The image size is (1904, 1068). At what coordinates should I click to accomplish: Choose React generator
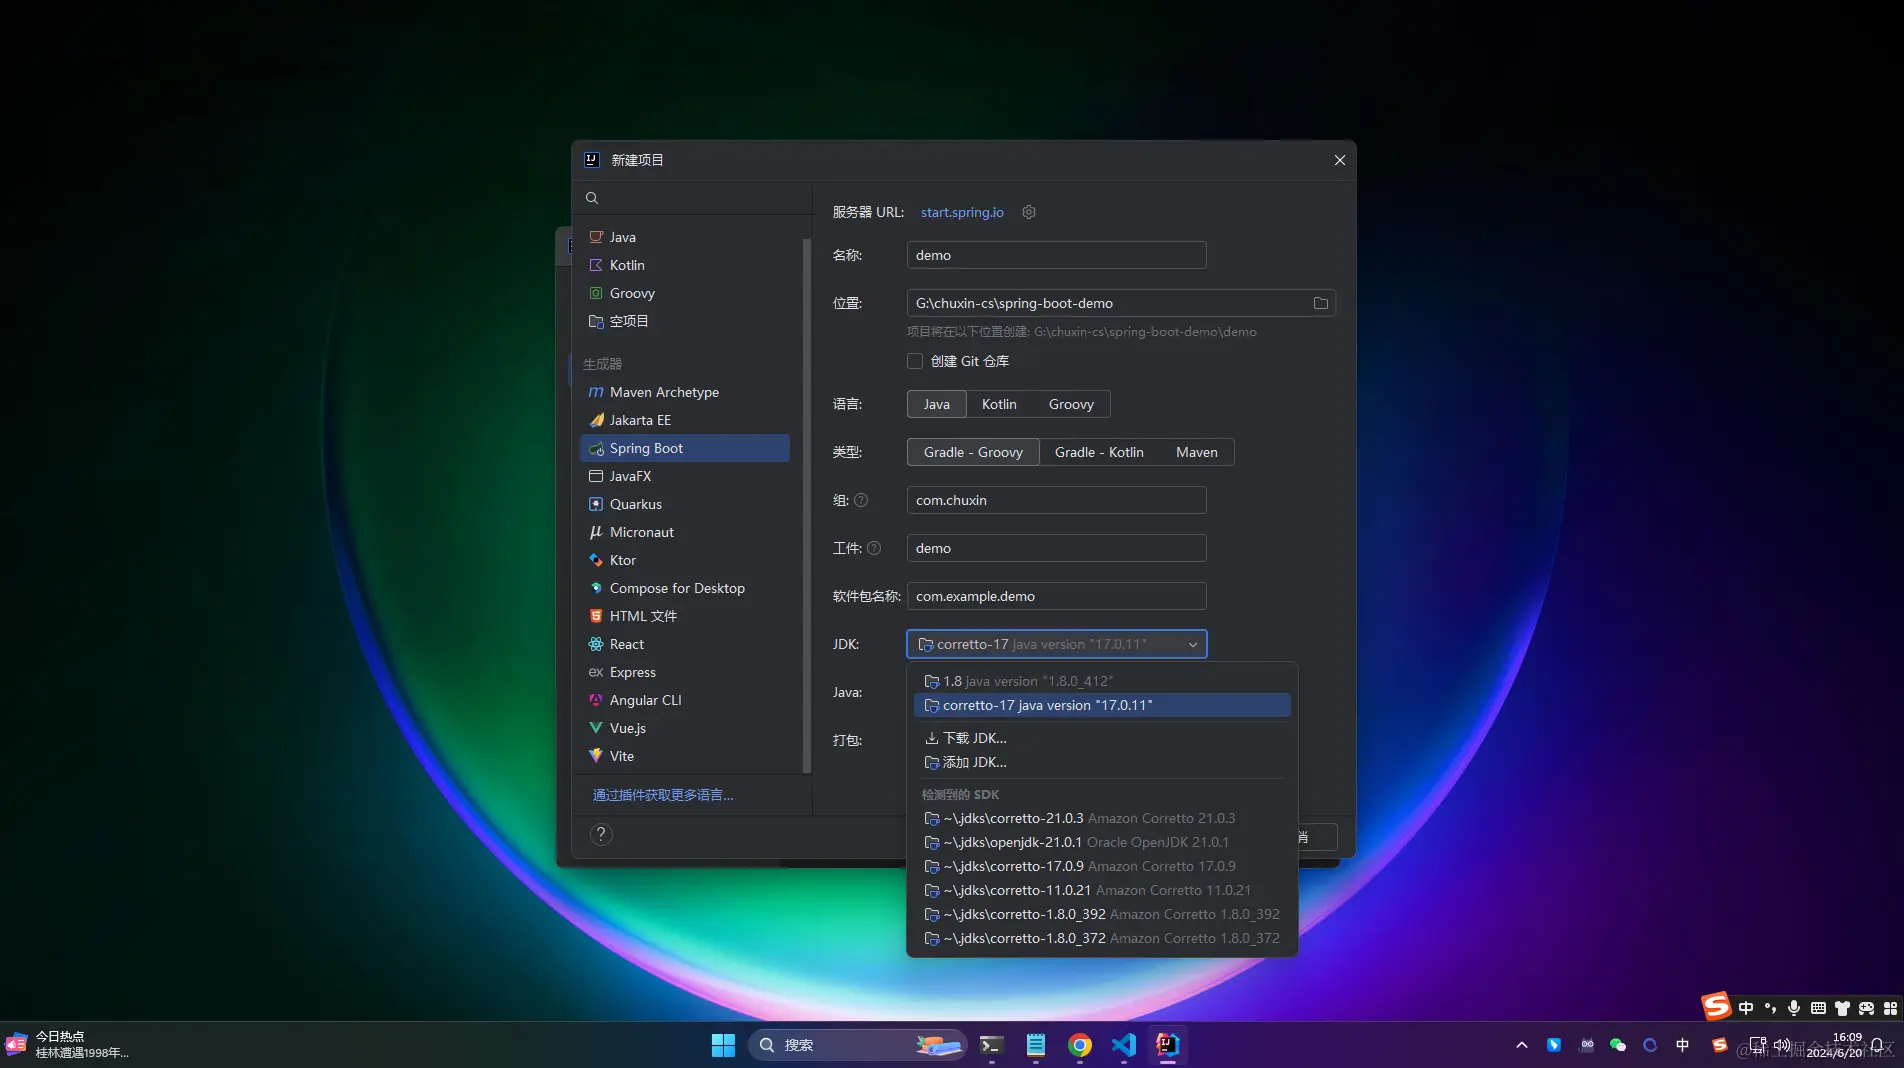tap(685, 644)
